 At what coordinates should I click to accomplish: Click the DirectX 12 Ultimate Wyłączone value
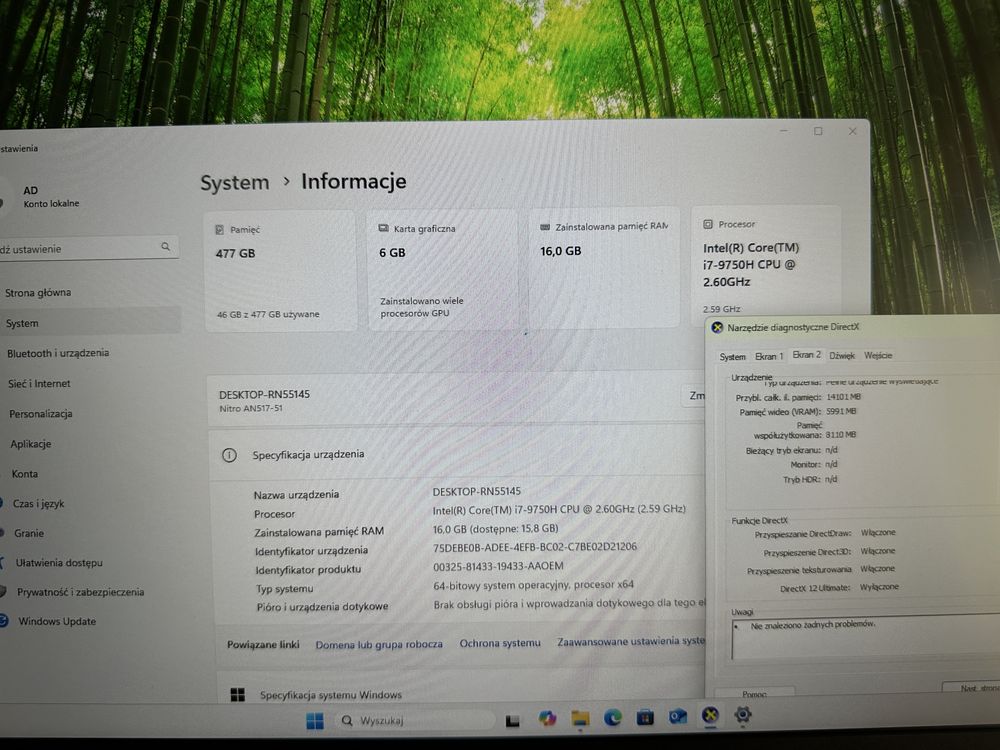coord(879,587)
